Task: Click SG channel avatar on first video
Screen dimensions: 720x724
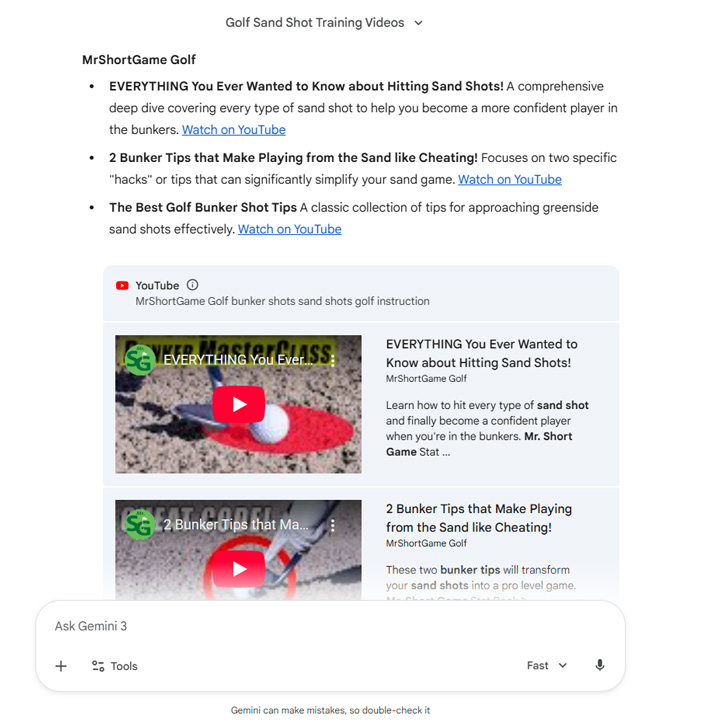Action: (139, 361)
